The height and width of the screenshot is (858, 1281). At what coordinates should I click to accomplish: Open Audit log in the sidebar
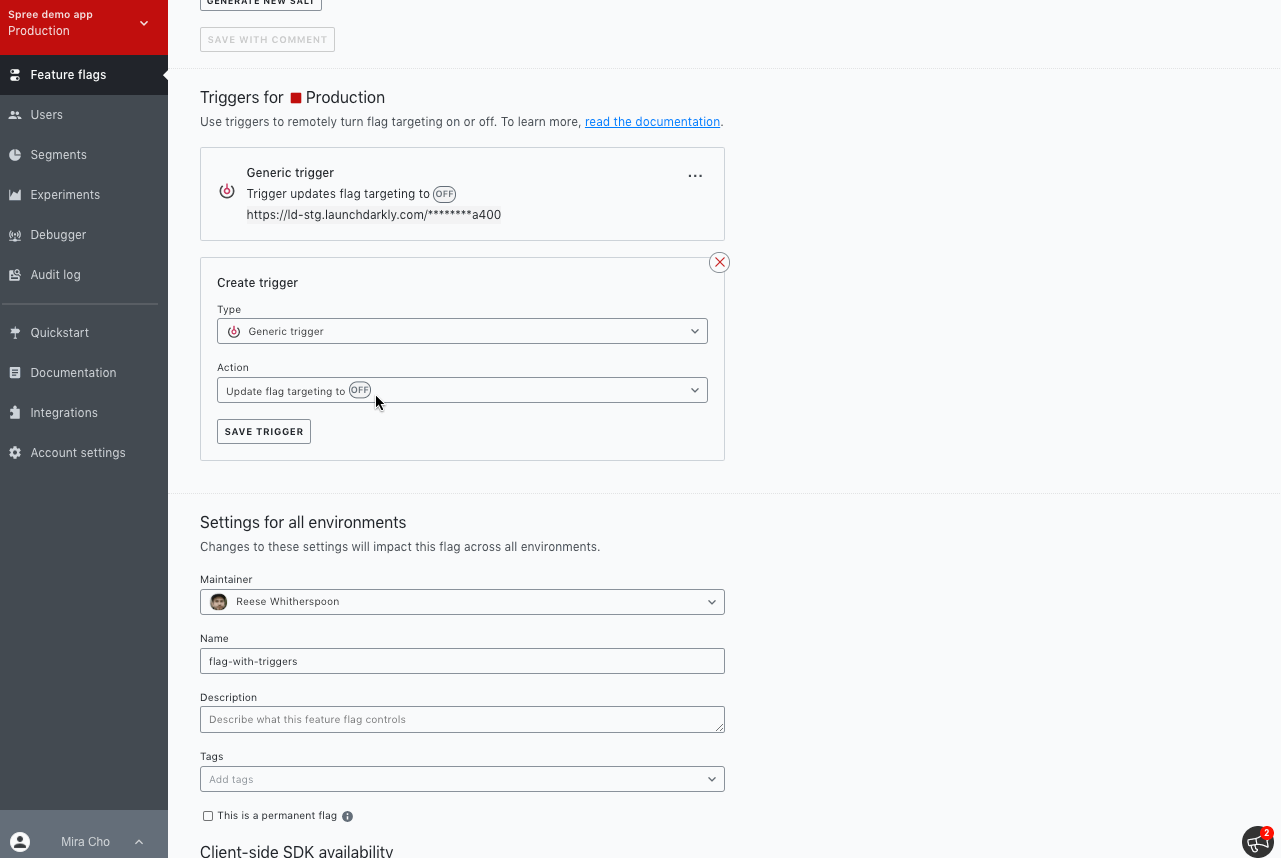tap(55, 275)
